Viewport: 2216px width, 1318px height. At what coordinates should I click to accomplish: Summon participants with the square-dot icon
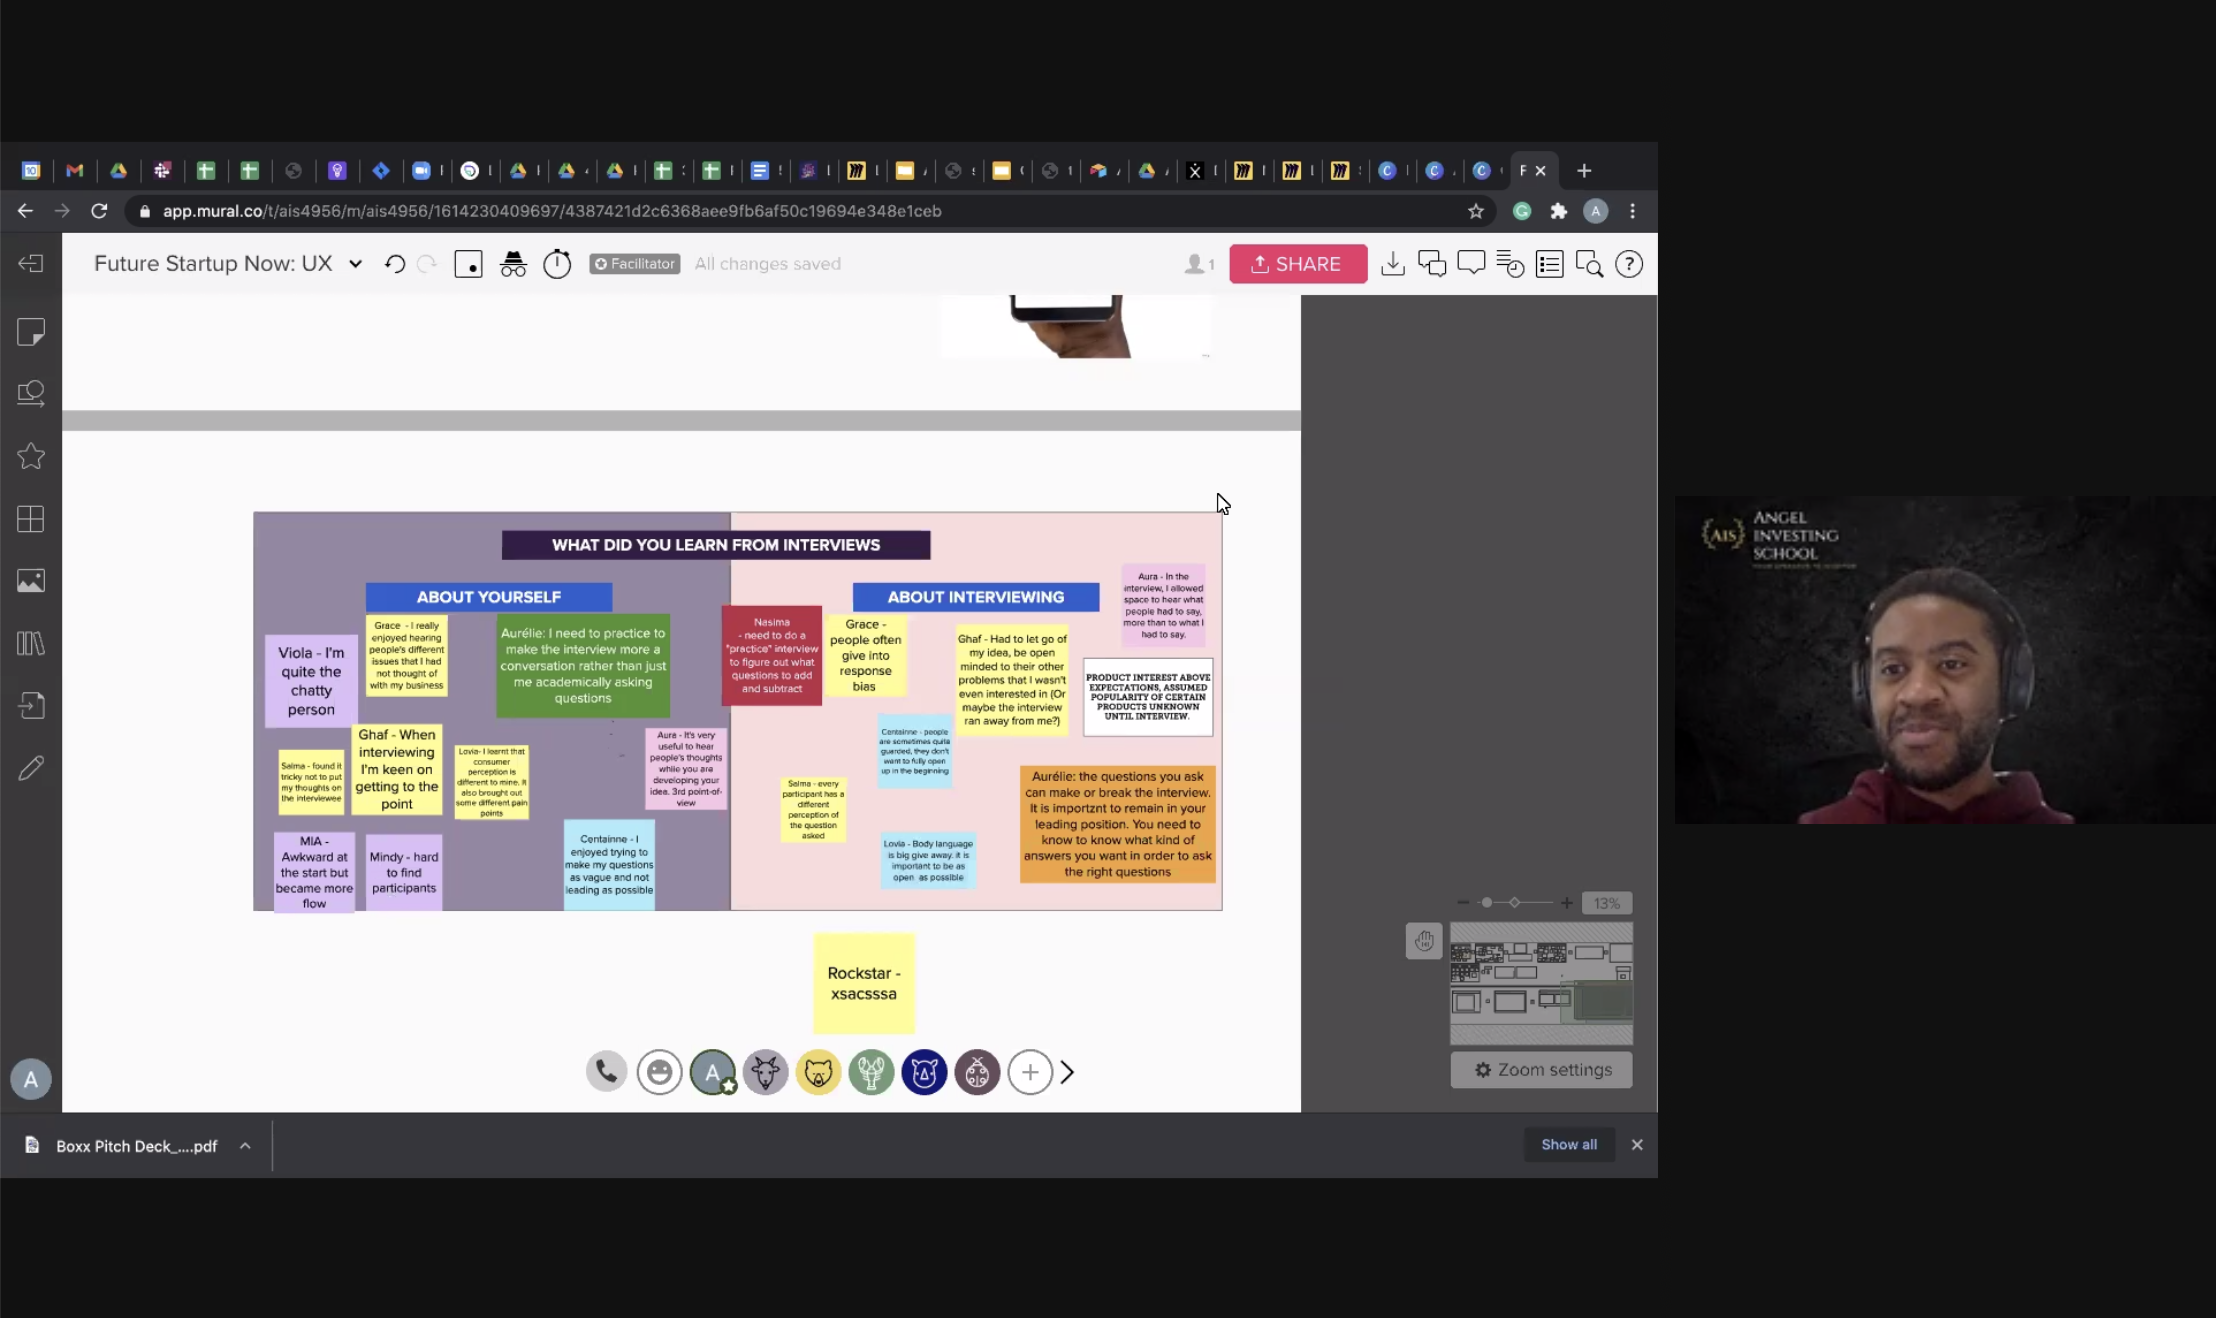tap(468, 264)
